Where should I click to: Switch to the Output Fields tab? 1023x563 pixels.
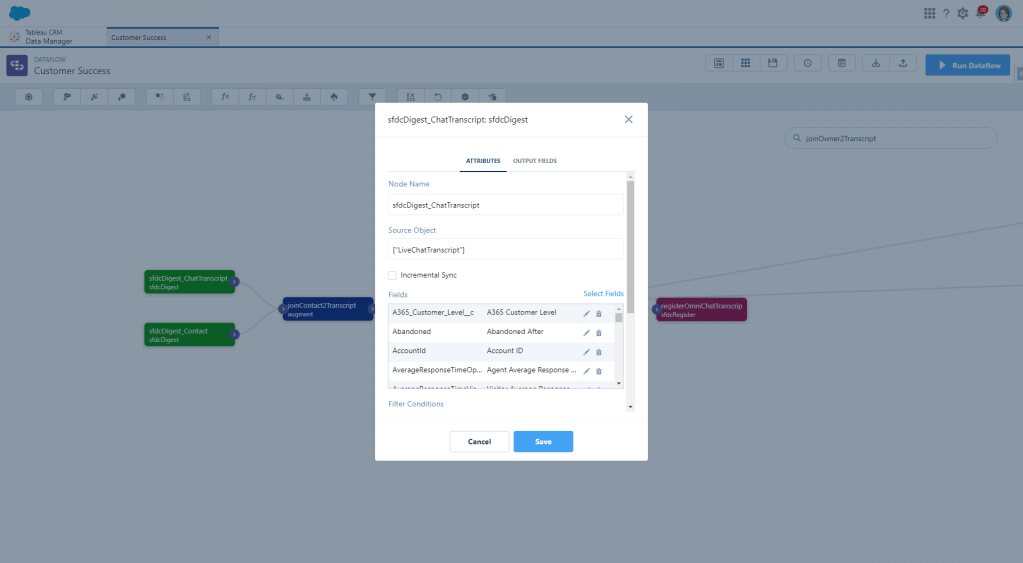click(x=535, y=161)
